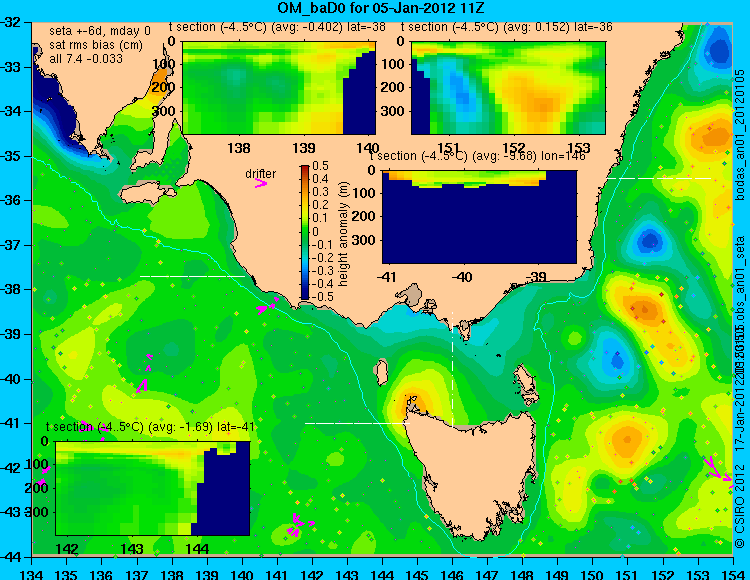Click the -0.5 tick on the colorbar

322,296
